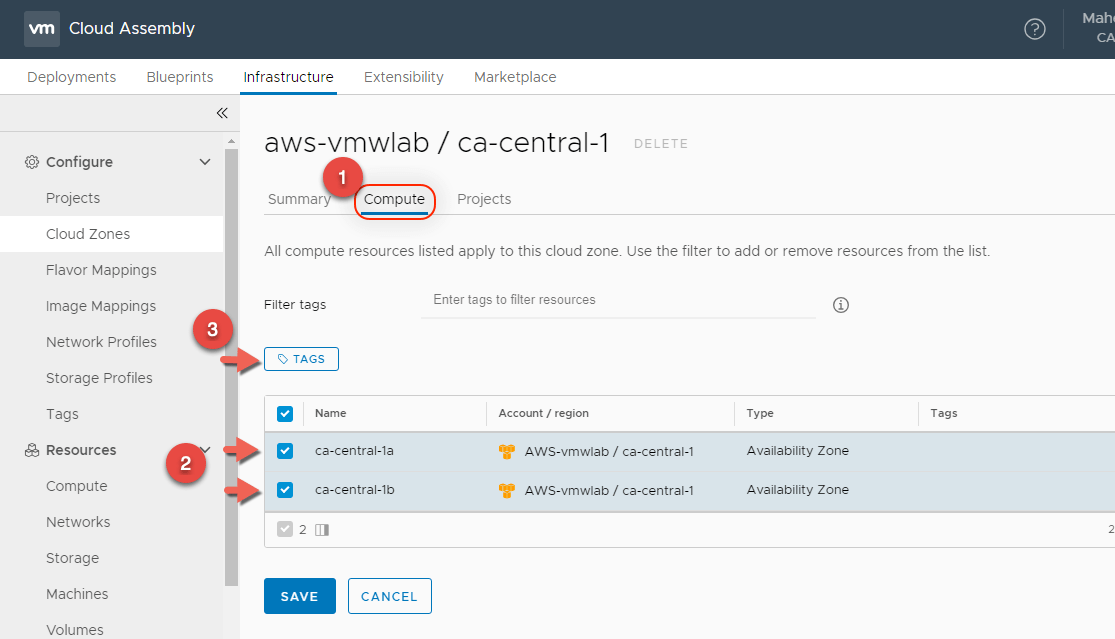The height and width of the screenshot is (639, 1115).
Task: Uncheck the ca-central-1a row checkbox
Action: tap(285, 451)
